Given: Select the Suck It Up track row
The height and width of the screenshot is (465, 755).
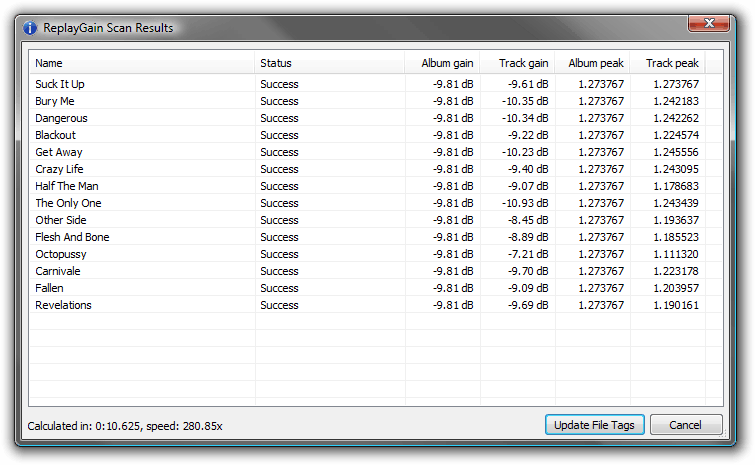Looking at the screenshot, I should pyautogui.click(x=376, y=84).
